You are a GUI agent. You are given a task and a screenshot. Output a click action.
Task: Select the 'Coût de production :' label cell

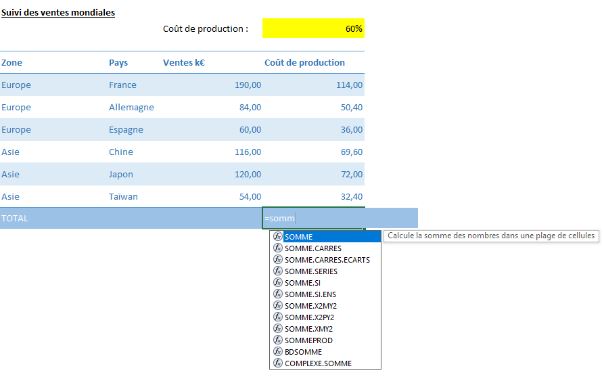(205, 29)
